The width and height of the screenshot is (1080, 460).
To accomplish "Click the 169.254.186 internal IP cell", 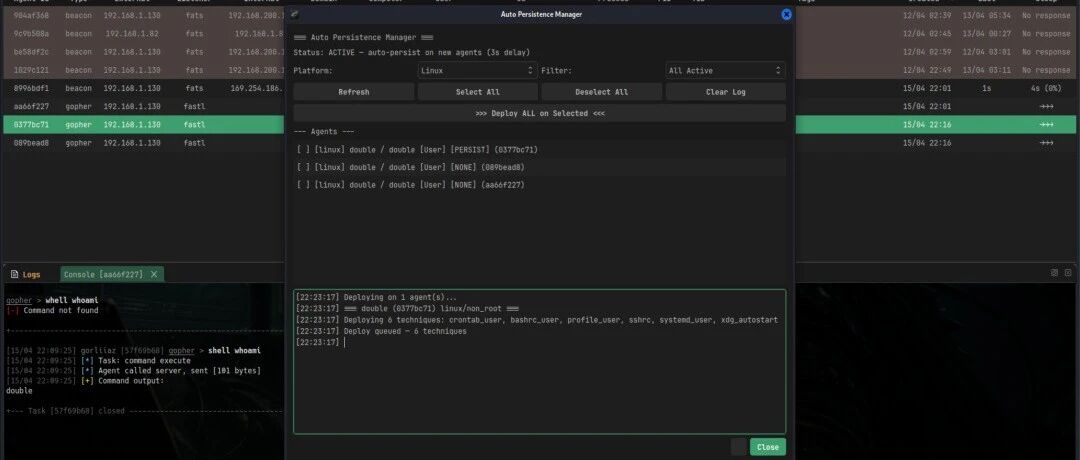I will pyautogui.click(x=256, y=88).
